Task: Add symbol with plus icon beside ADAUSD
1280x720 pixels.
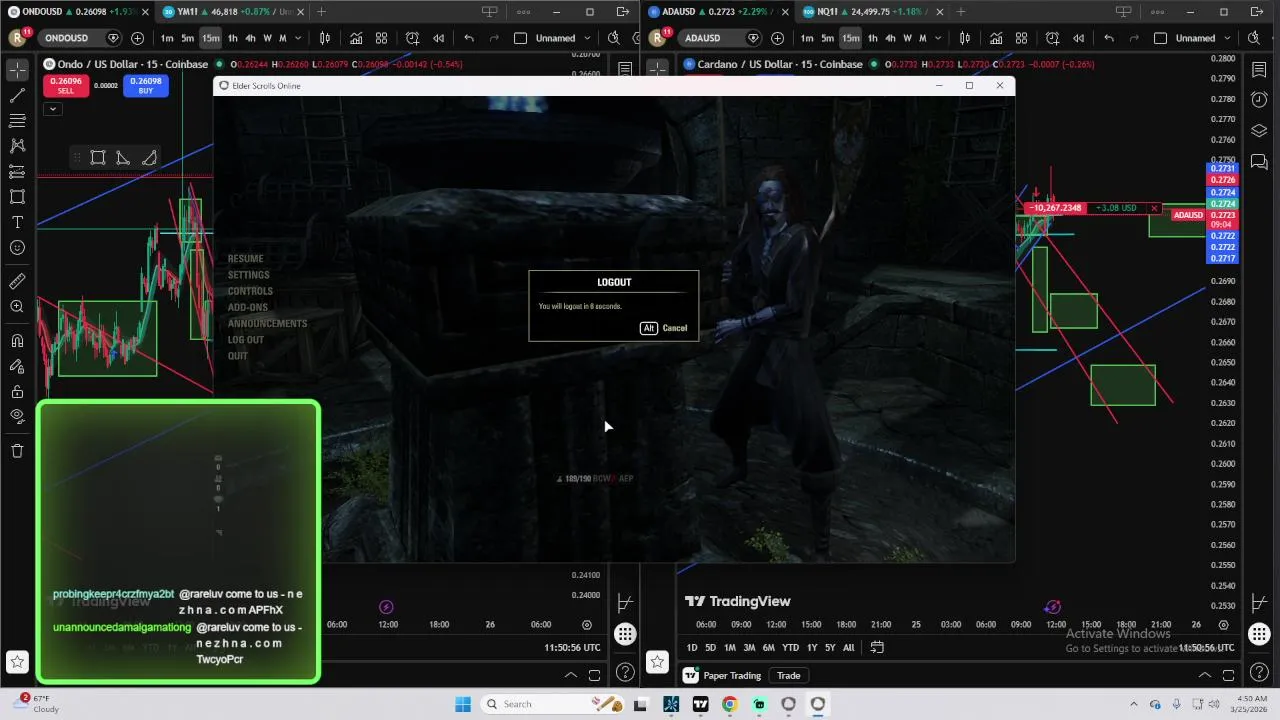Action: click(x=777, y=38)
